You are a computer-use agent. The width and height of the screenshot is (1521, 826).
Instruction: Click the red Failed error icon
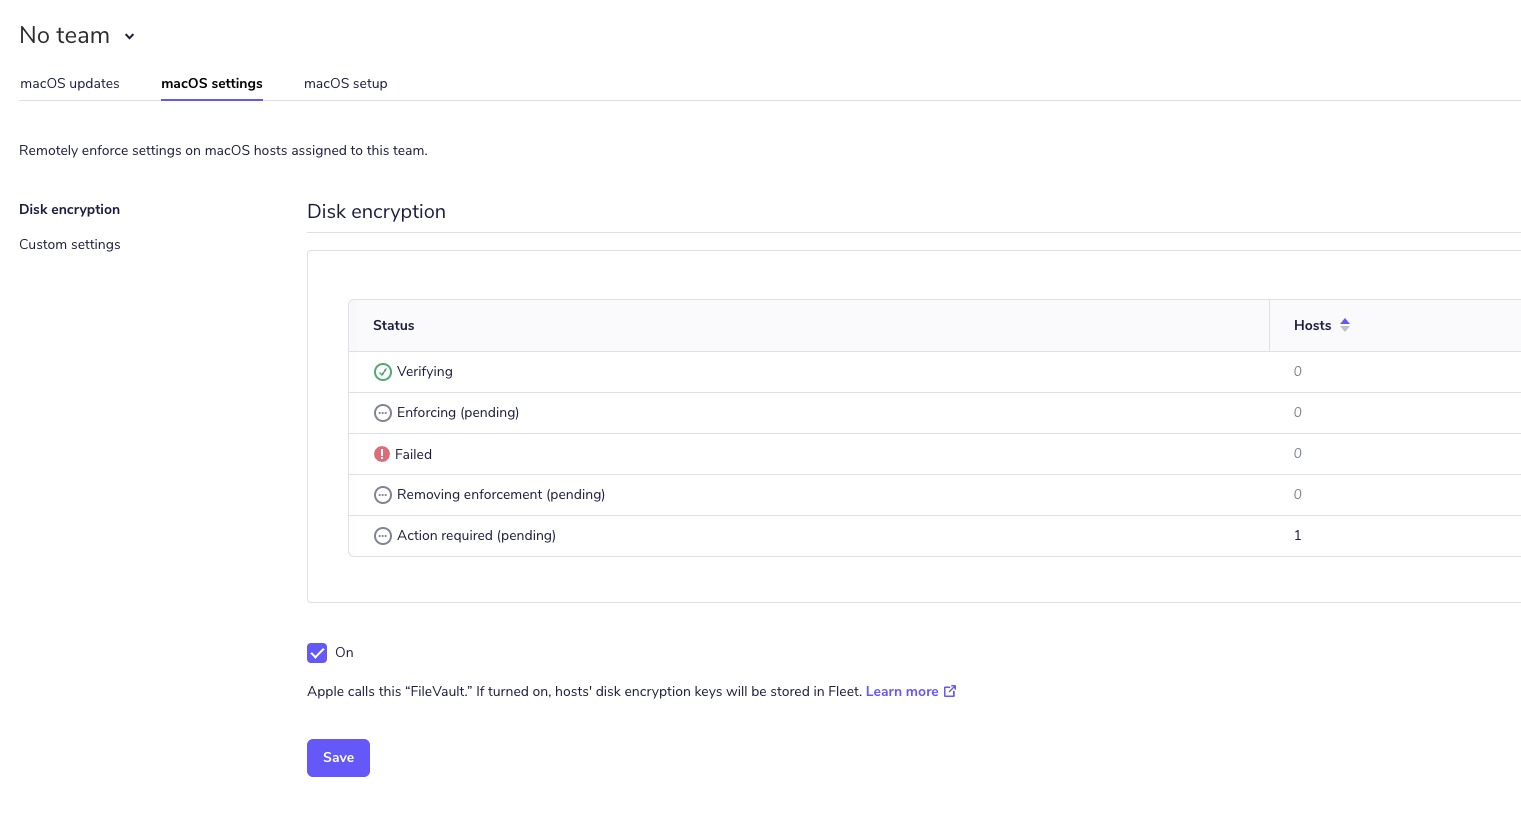383,453
